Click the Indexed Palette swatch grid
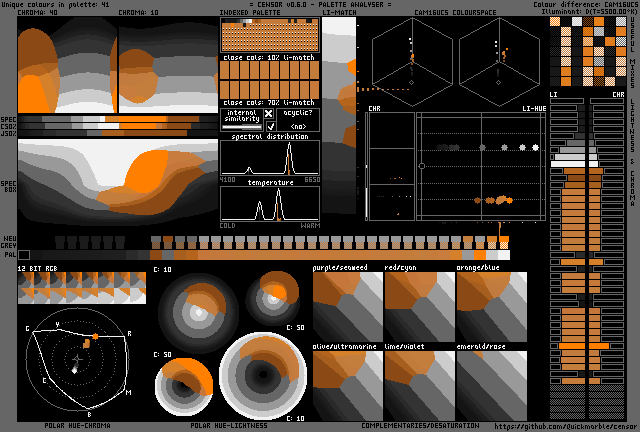 pos(269,36)
